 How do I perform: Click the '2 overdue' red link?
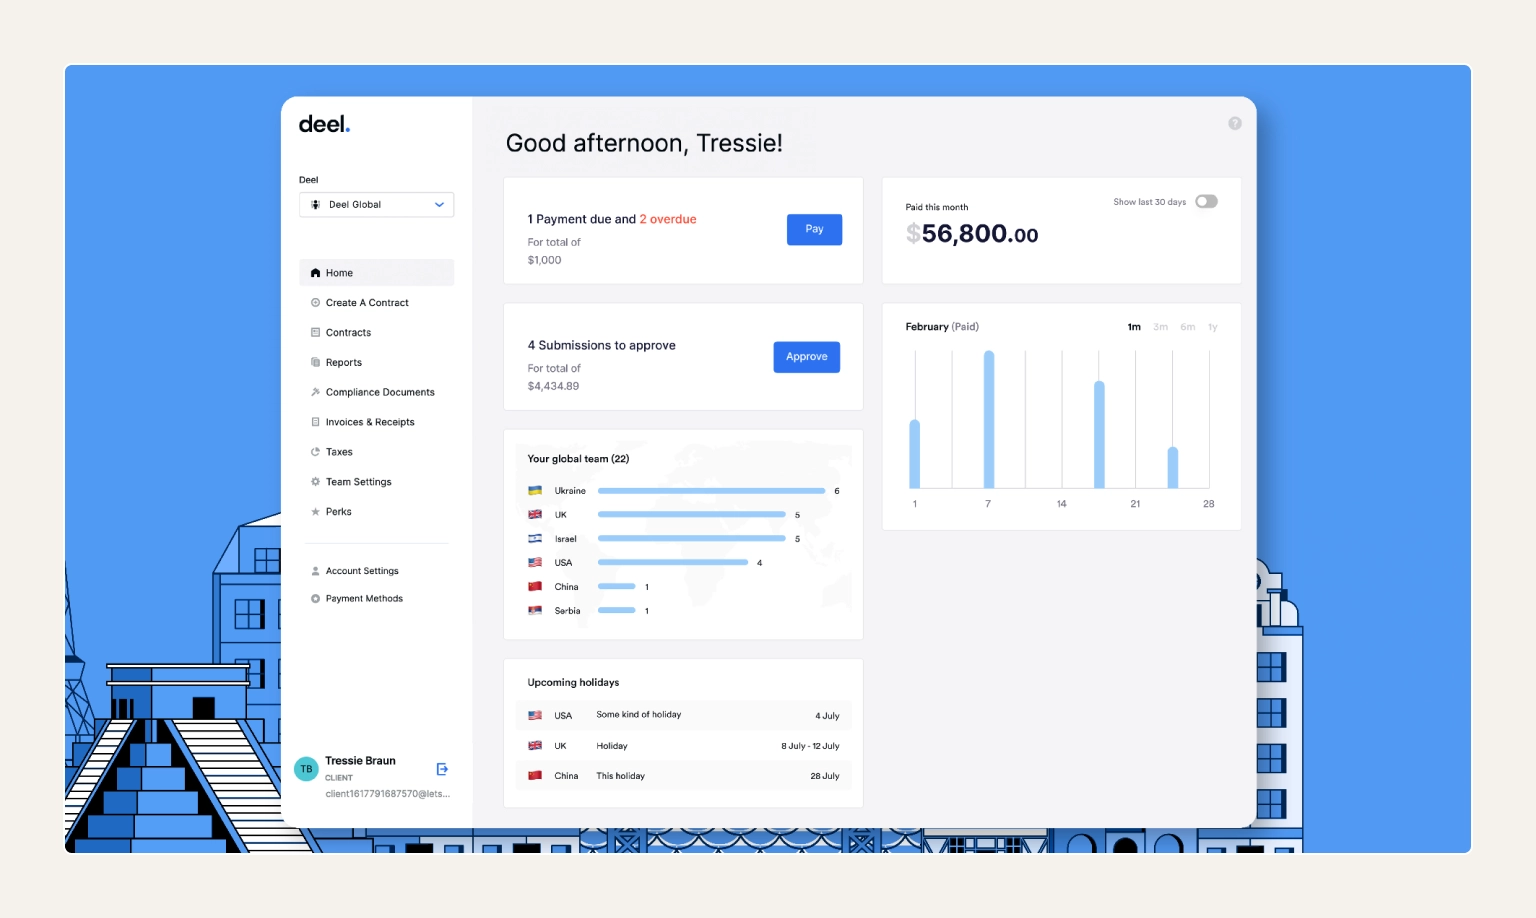pyautogui.click(x=668, y=219)
